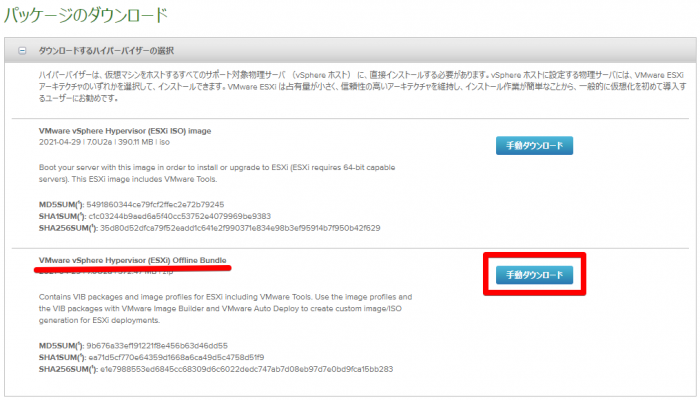This screenshot has height=400, width=700.
Task: Click 手動ダウンロード for the Offline Bundle
Action: (534, 275)
